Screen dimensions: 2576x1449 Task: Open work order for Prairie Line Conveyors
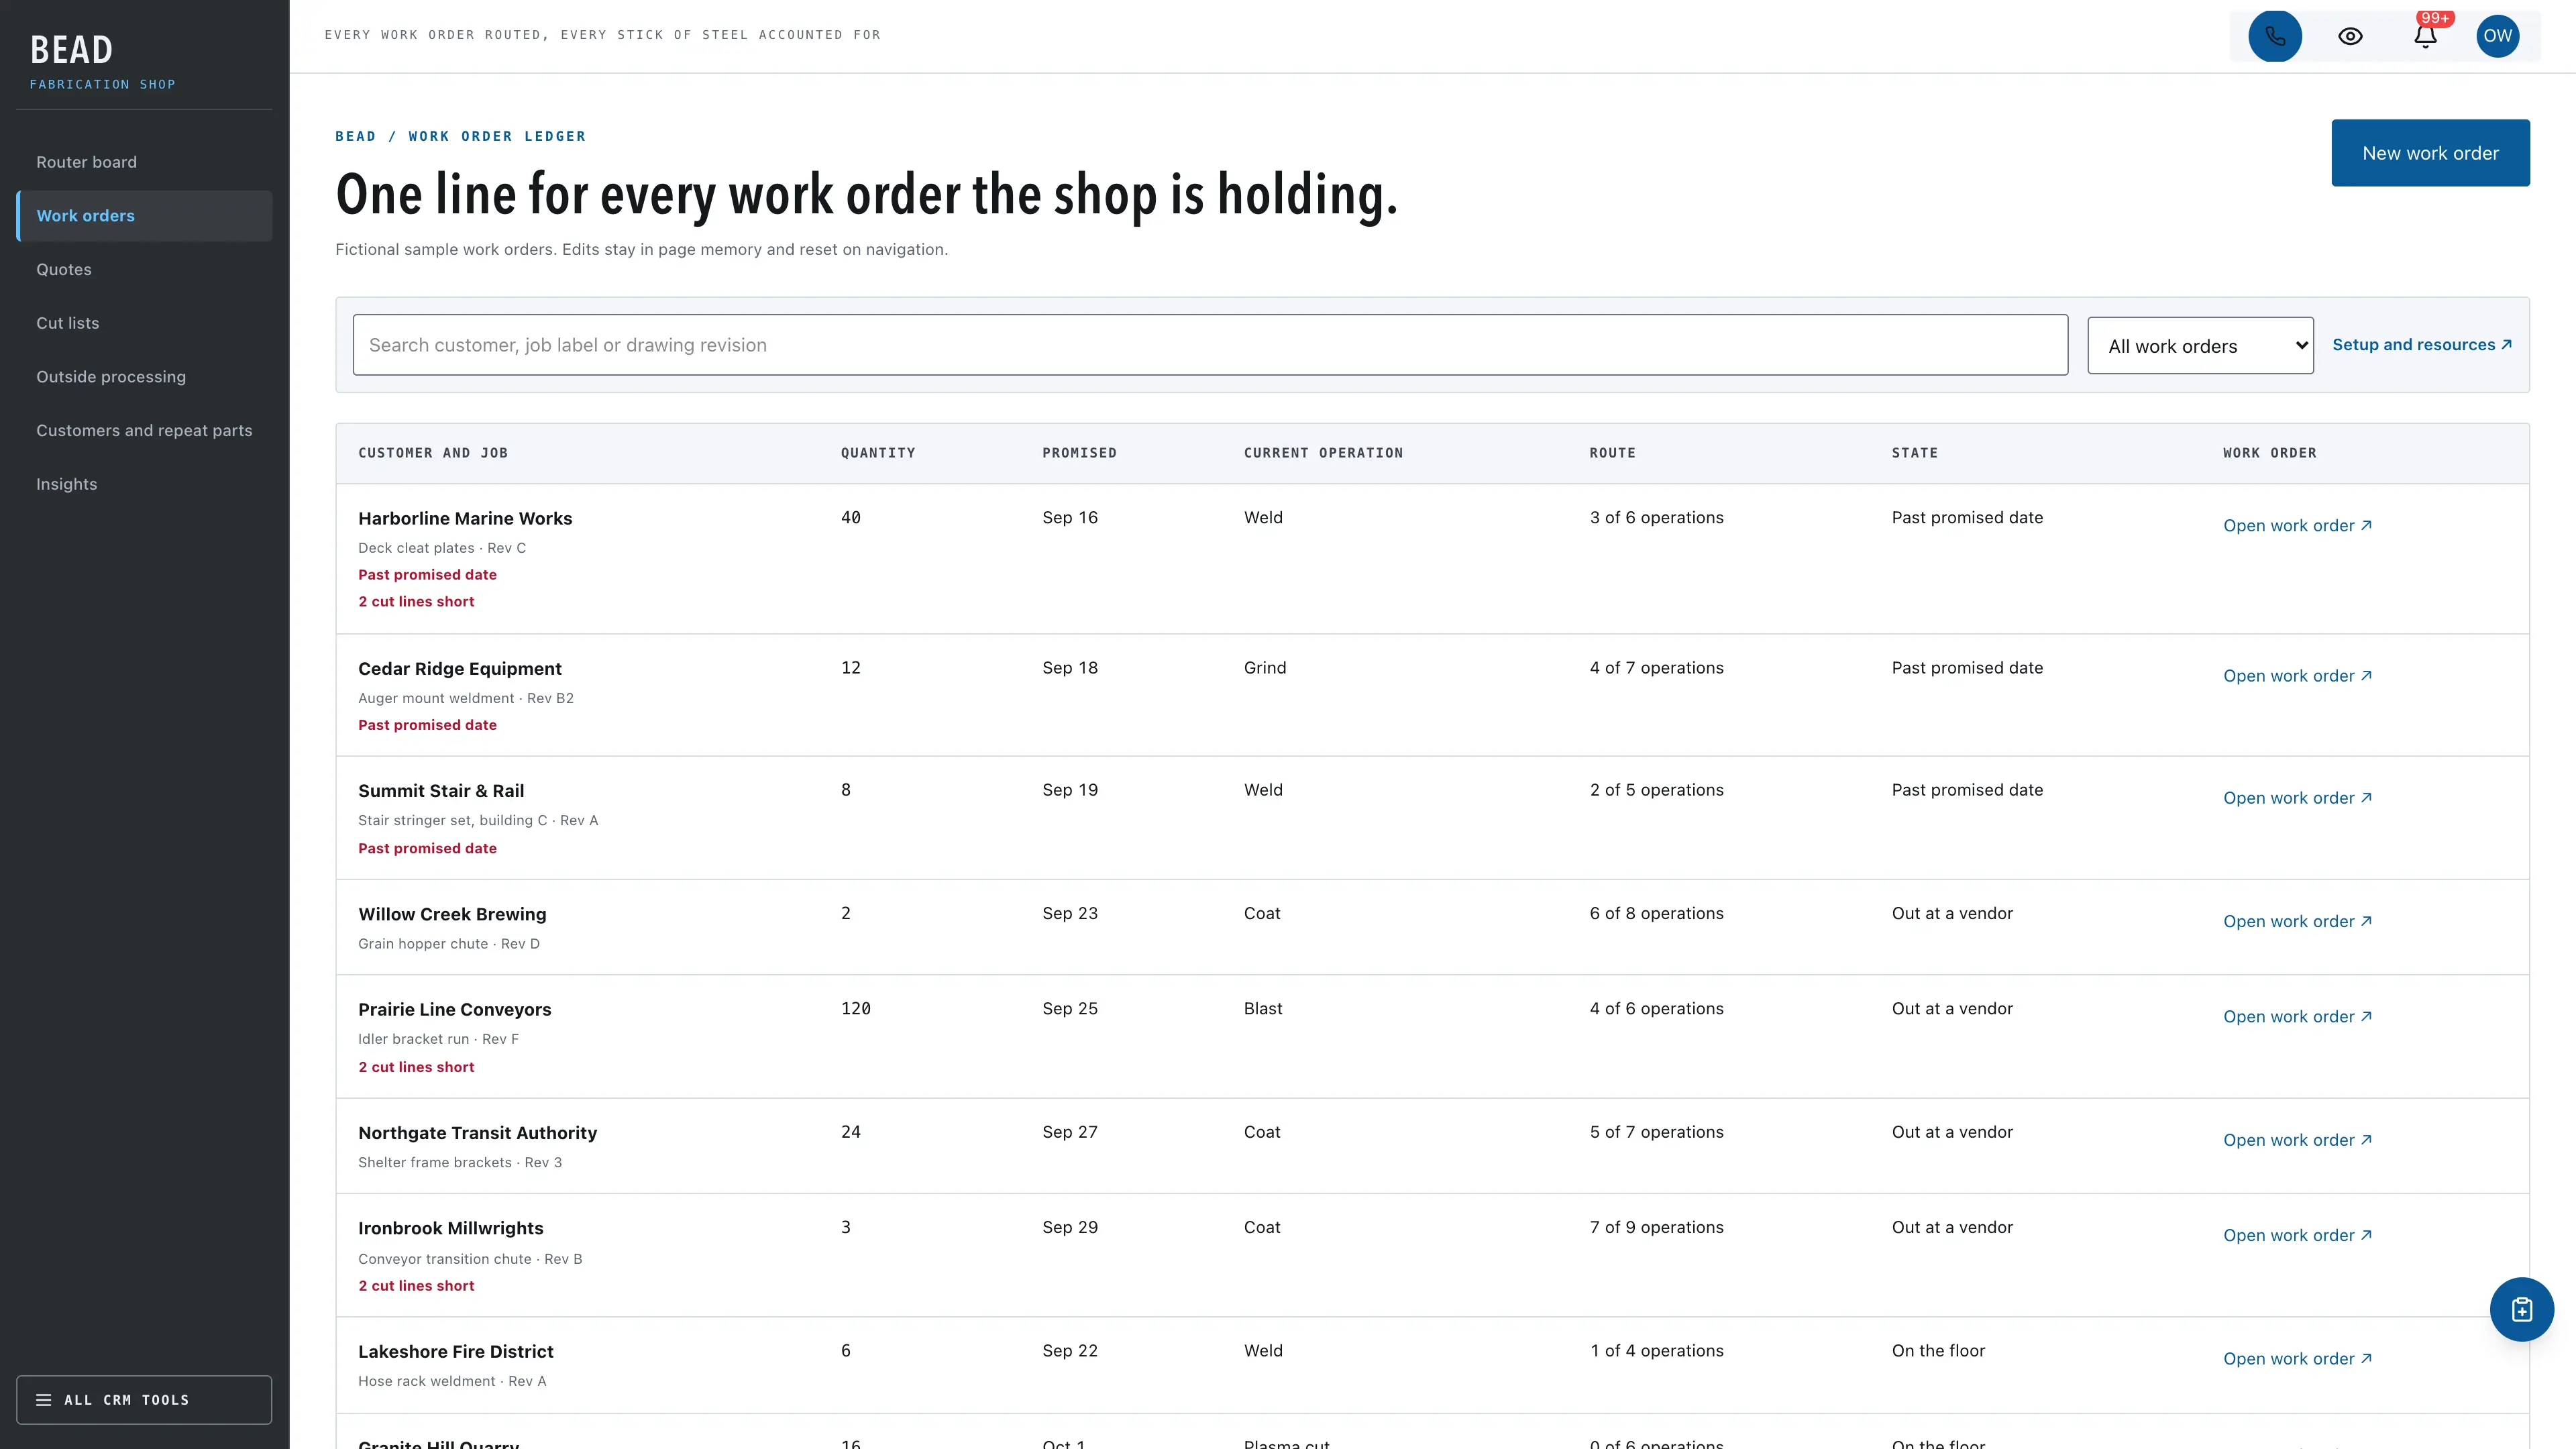2297,1016
